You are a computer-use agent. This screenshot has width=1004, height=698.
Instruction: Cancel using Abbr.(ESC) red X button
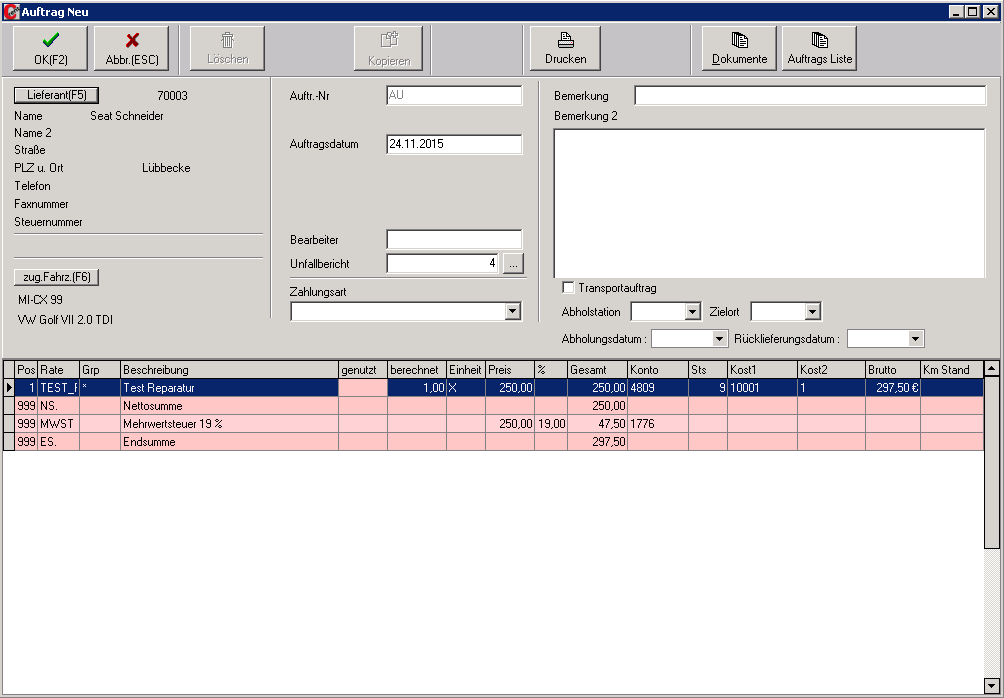(131, 48)
